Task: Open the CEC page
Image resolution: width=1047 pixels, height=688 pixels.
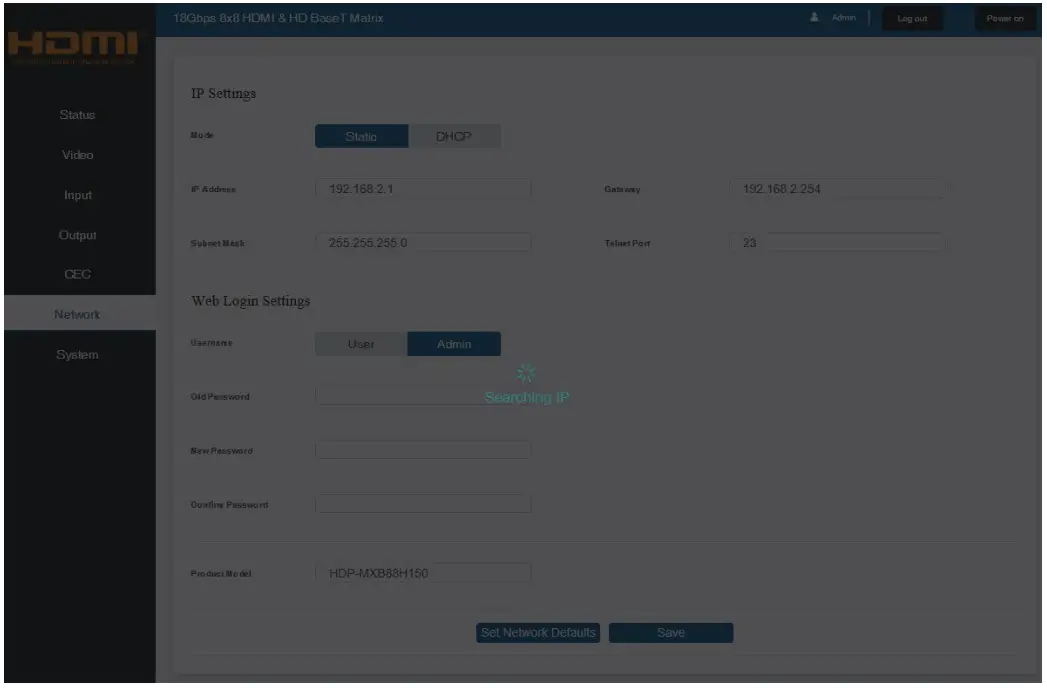Action: point(77,275)
